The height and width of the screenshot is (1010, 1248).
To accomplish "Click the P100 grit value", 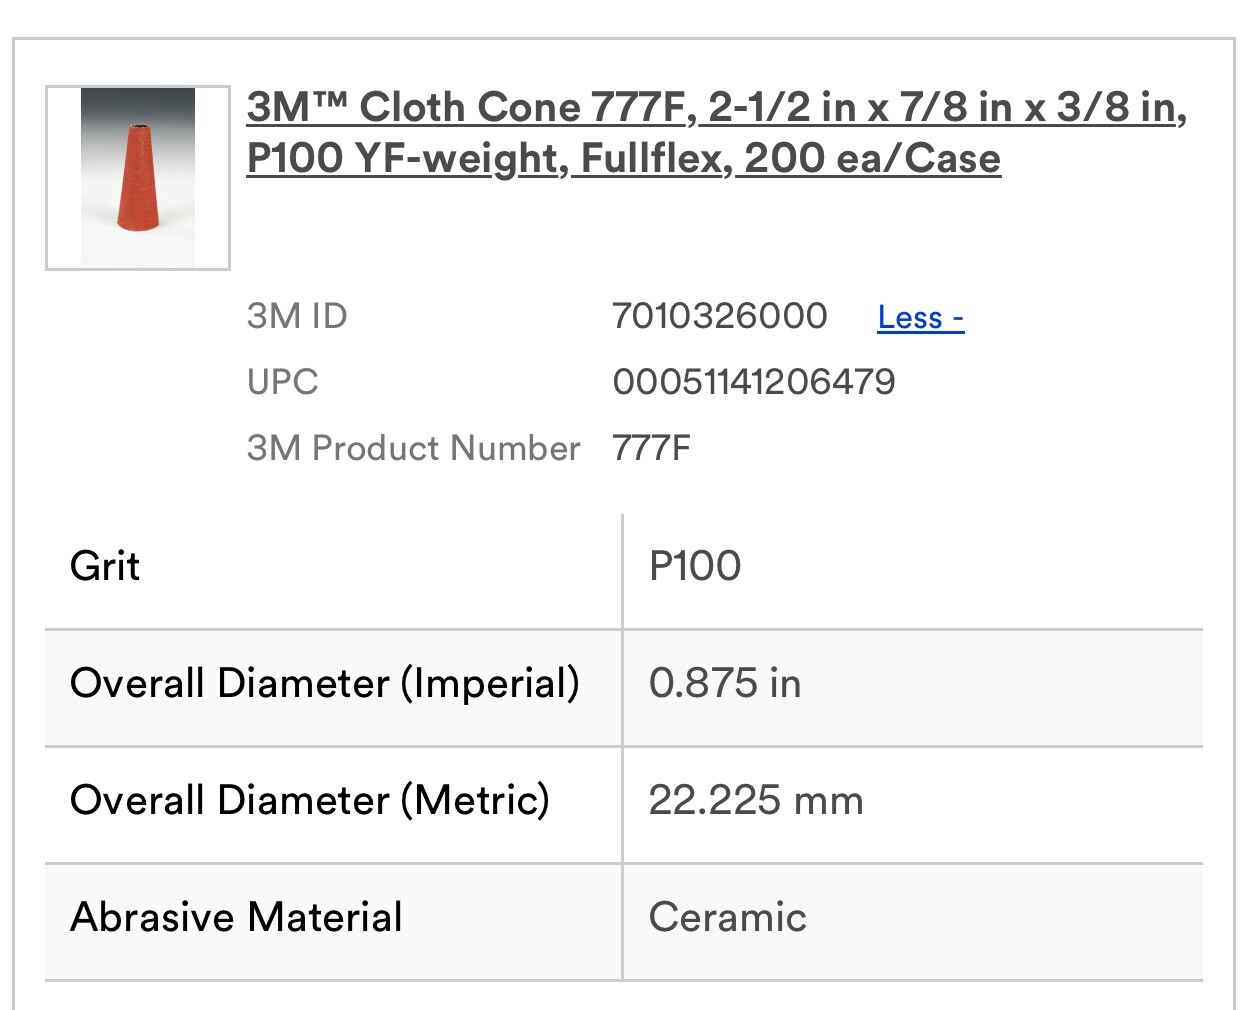I will pyautogui.click(x=695, y=567).
